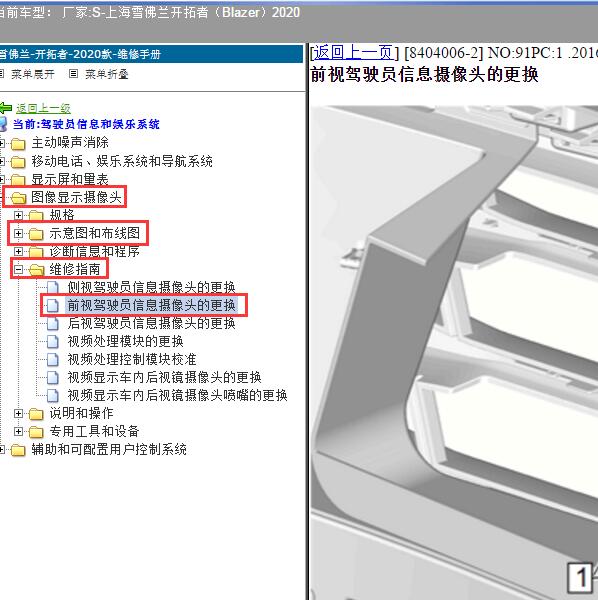
Task: Open 视频处理模块的更换 page
Action: [x=125, y=341]
